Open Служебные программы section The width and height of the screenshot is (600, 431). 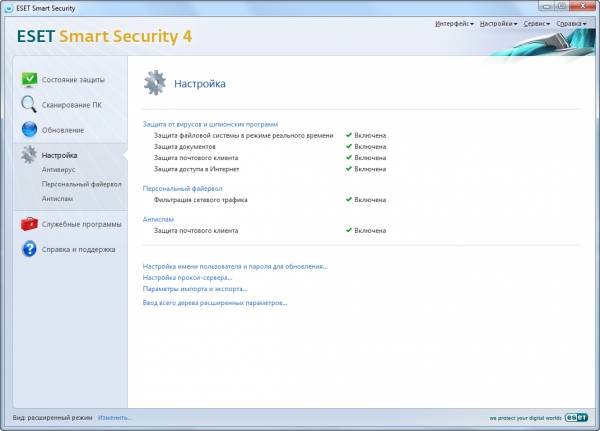(82, 224)
